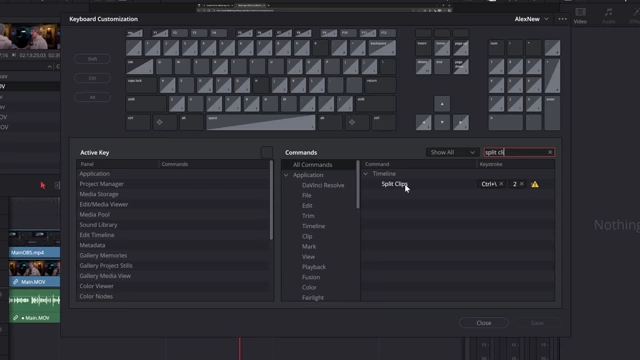This screenshot has height=360, width=640.
Task: Click the caps lock key on virtual keyboard
Action: [141, 85]
